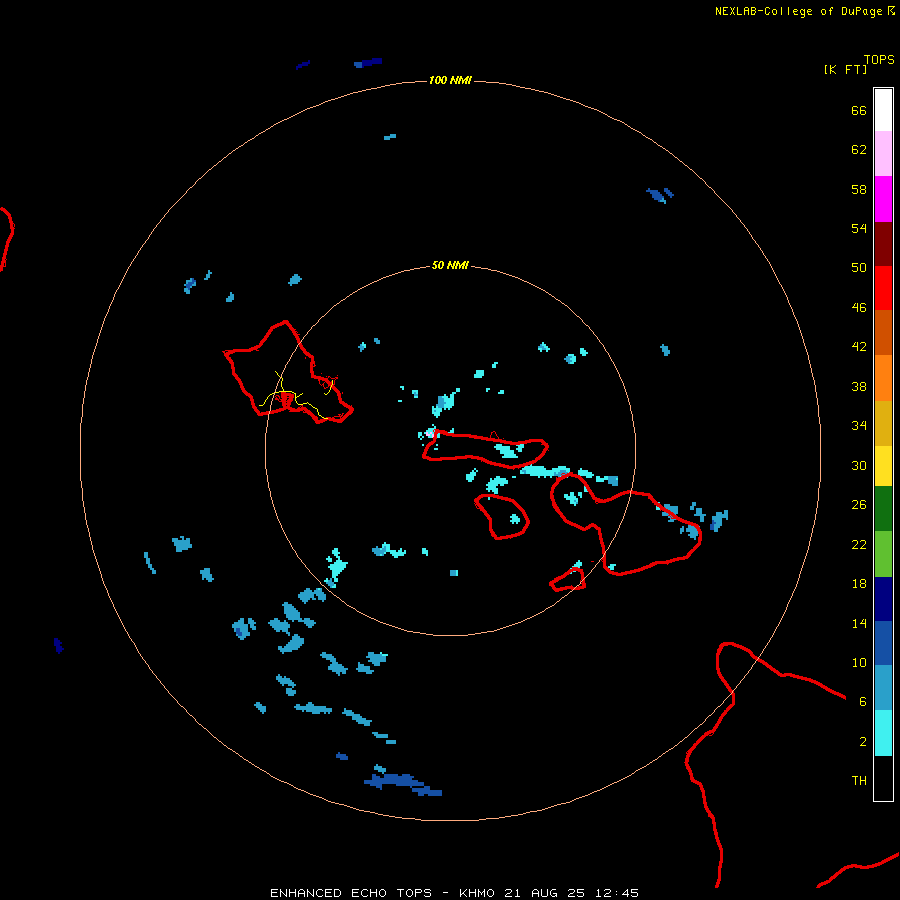The width and height of the screenshot is (900, 900).
Task: Choose the dark green legend swatch
Action: (x=883, y=509)
